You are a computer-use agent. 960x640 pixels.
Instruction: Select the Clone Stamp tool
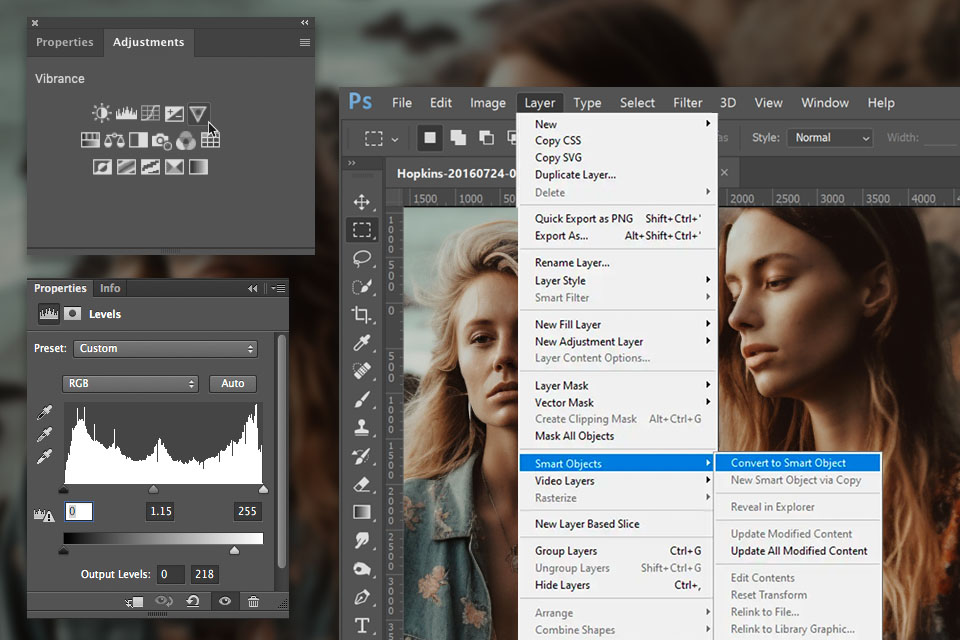click(x=362, y=427)
